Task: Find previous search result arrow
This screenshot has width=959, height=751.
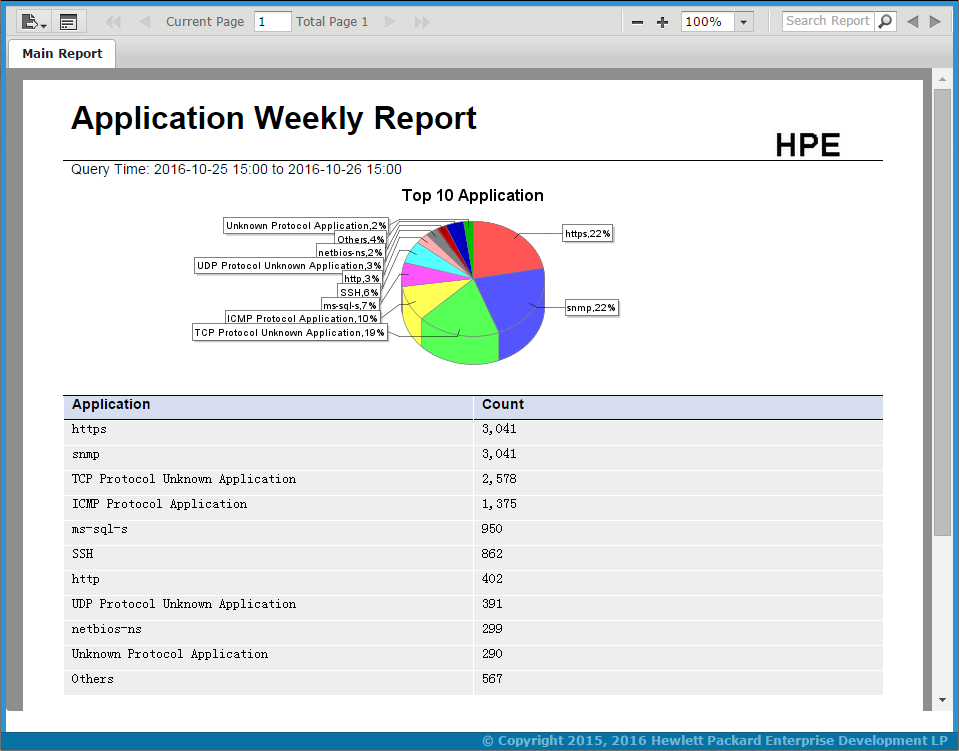Action: click(x=913, y=22)
